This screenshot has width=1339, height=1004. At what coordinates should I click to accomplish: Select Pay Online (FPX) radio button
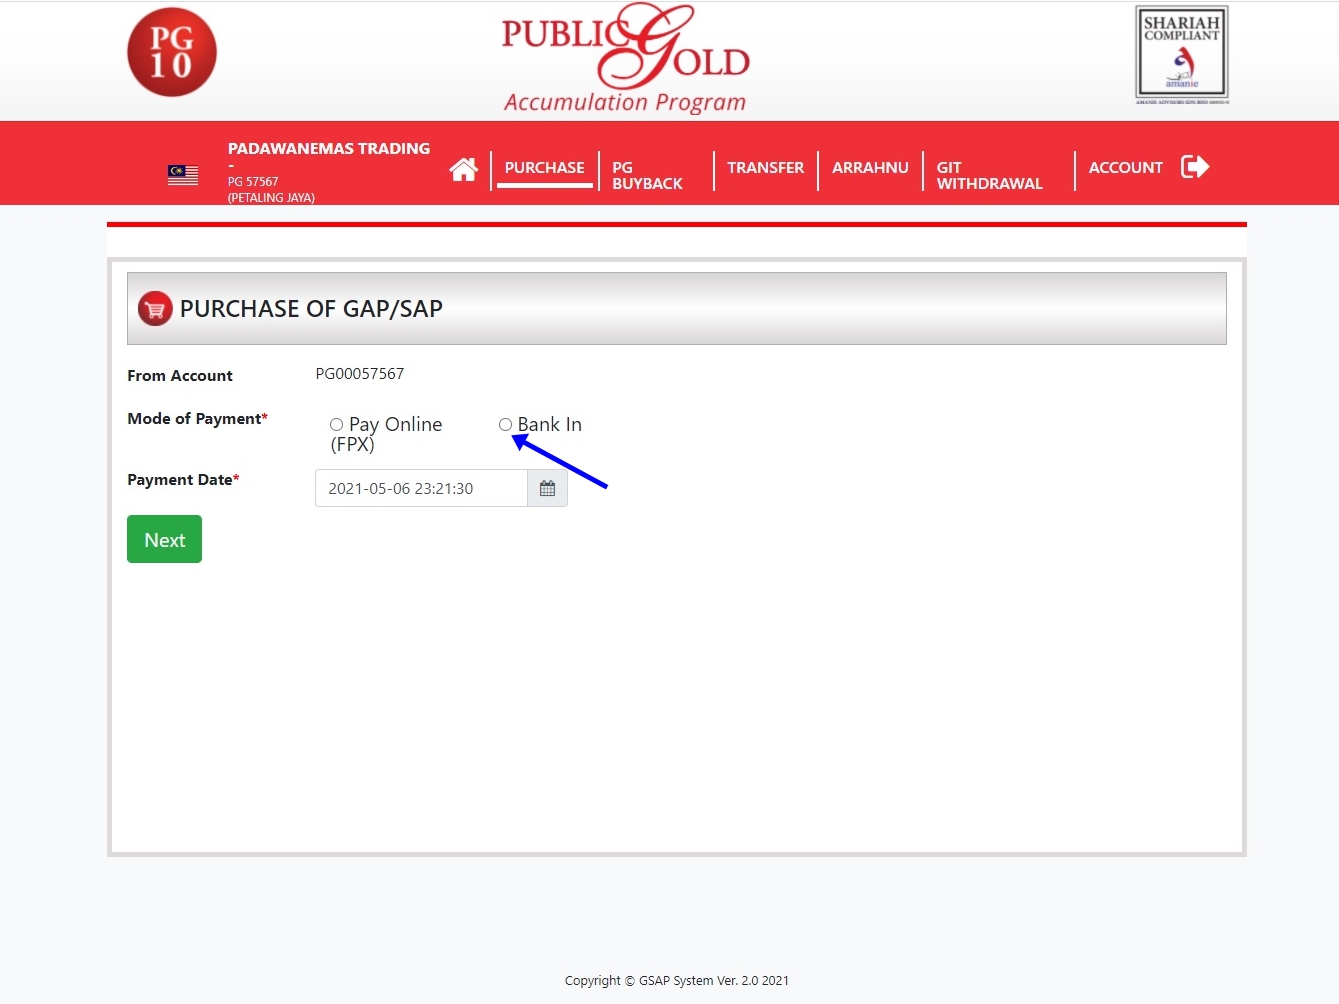(336, 425)
